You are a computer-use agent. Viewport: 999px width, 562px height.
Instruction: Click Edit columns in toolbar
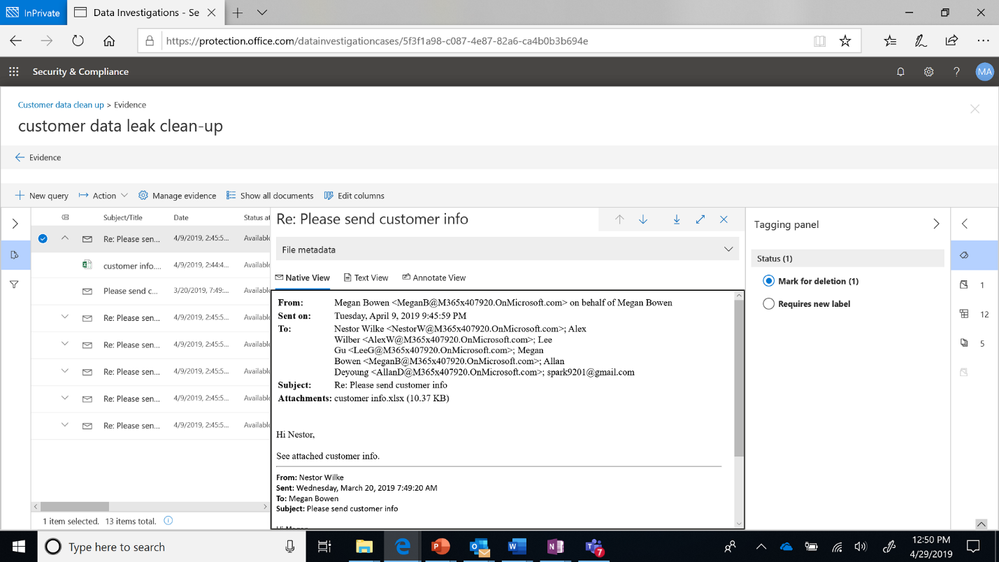354,196
